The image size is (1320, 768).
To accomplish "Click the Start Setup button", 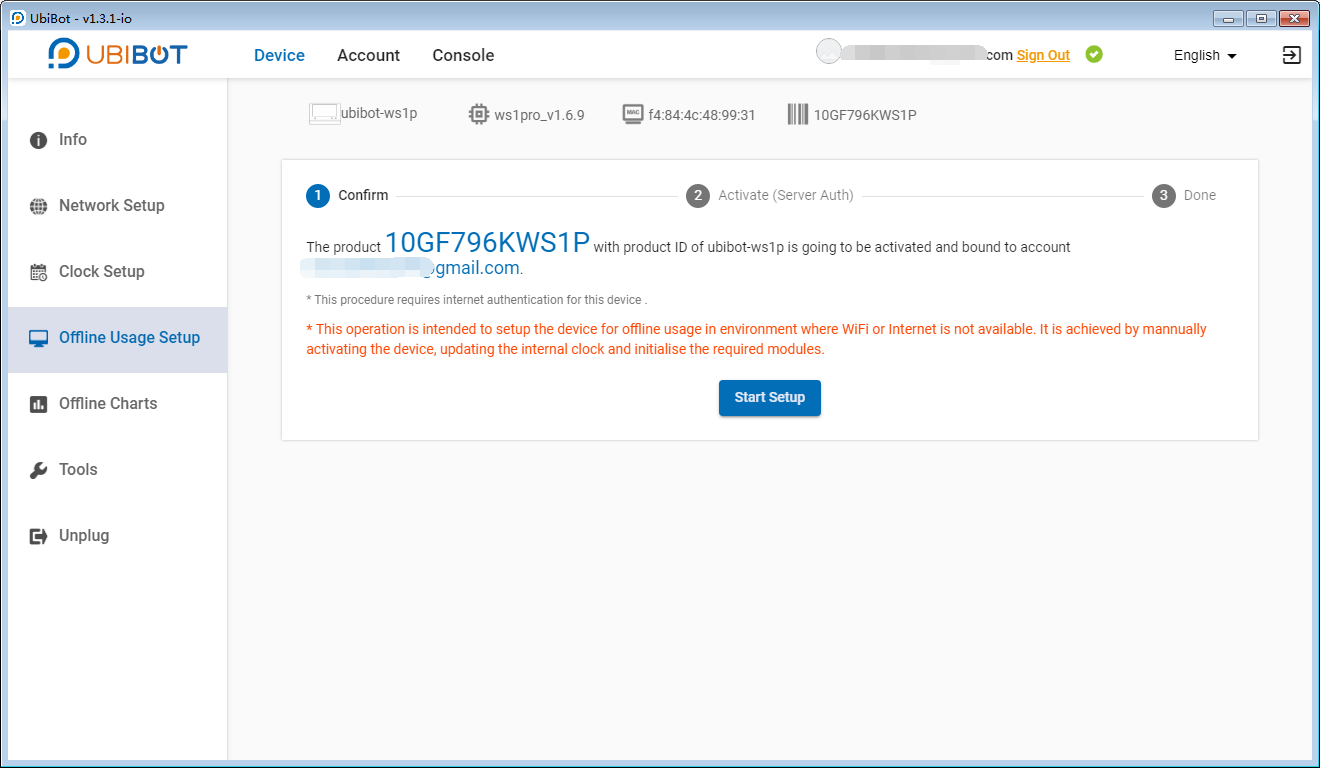I will pos(770,398).
